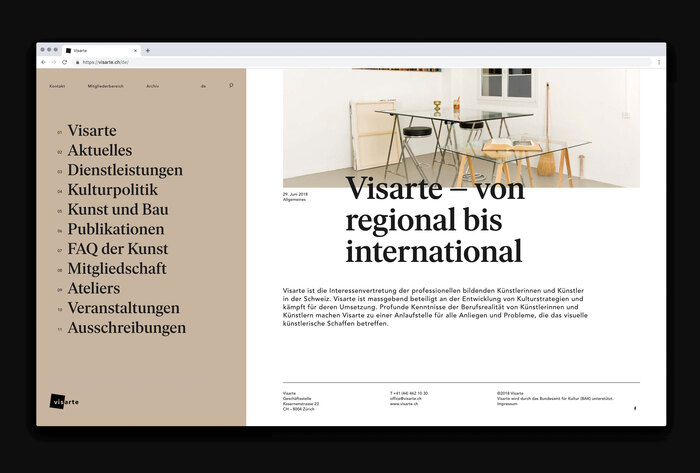Open the Kontakt link

(x=57, y=86)
